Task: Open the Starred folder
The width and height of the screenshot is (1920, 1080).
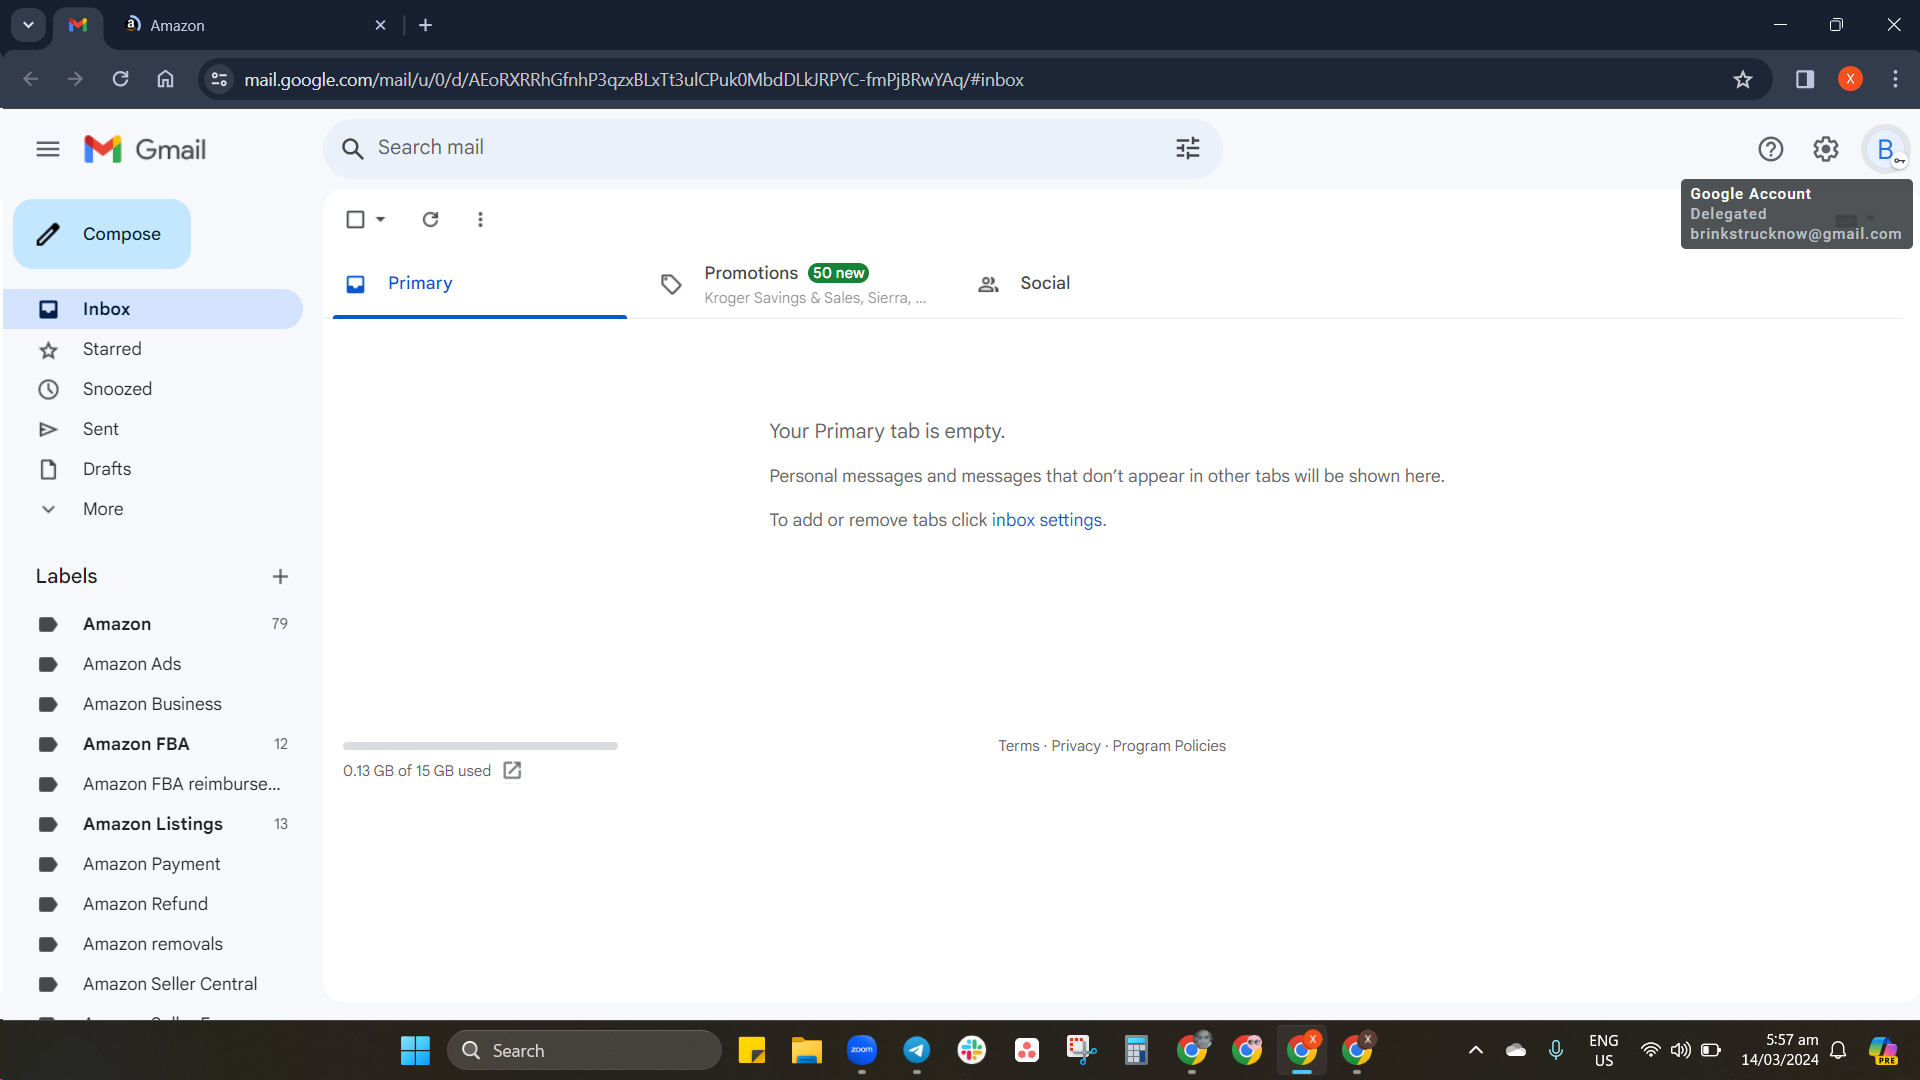Action: tap(153, 349)
